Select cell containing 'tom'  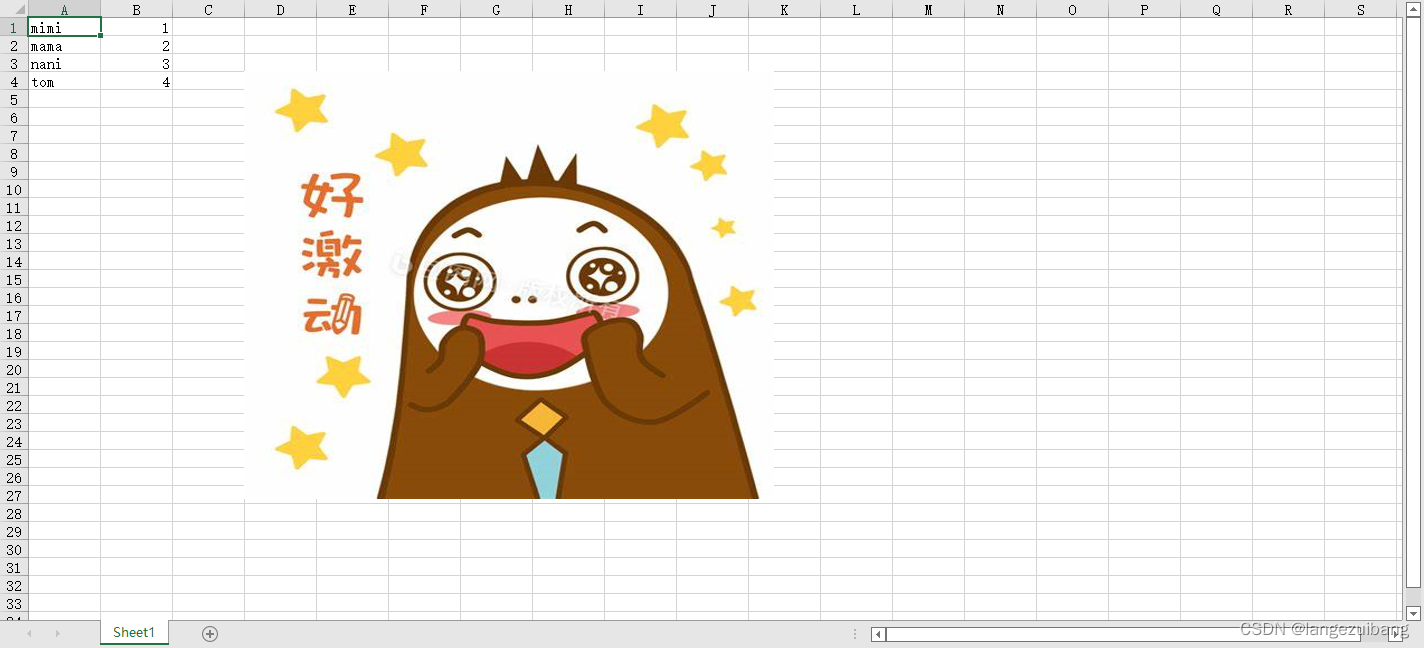tap(64, 82)
